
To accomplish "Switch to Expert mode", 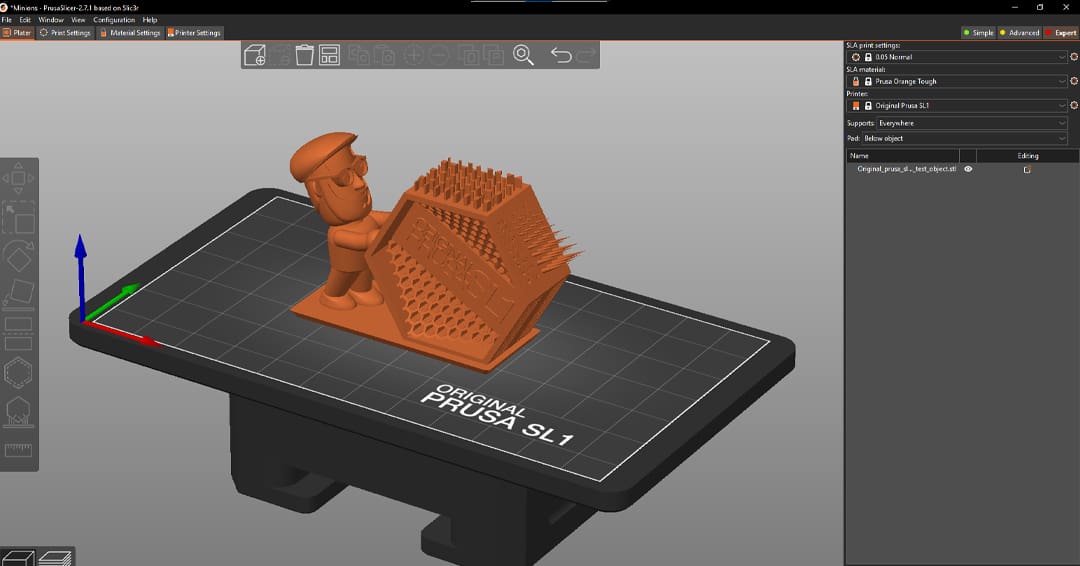I will click(1061, 32).
